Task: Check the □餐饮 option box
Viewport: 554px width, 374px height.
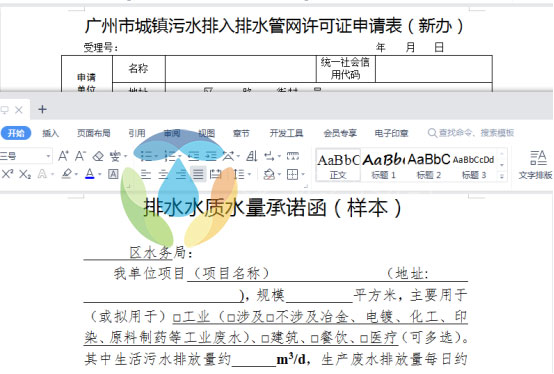Action: [315, 339]
